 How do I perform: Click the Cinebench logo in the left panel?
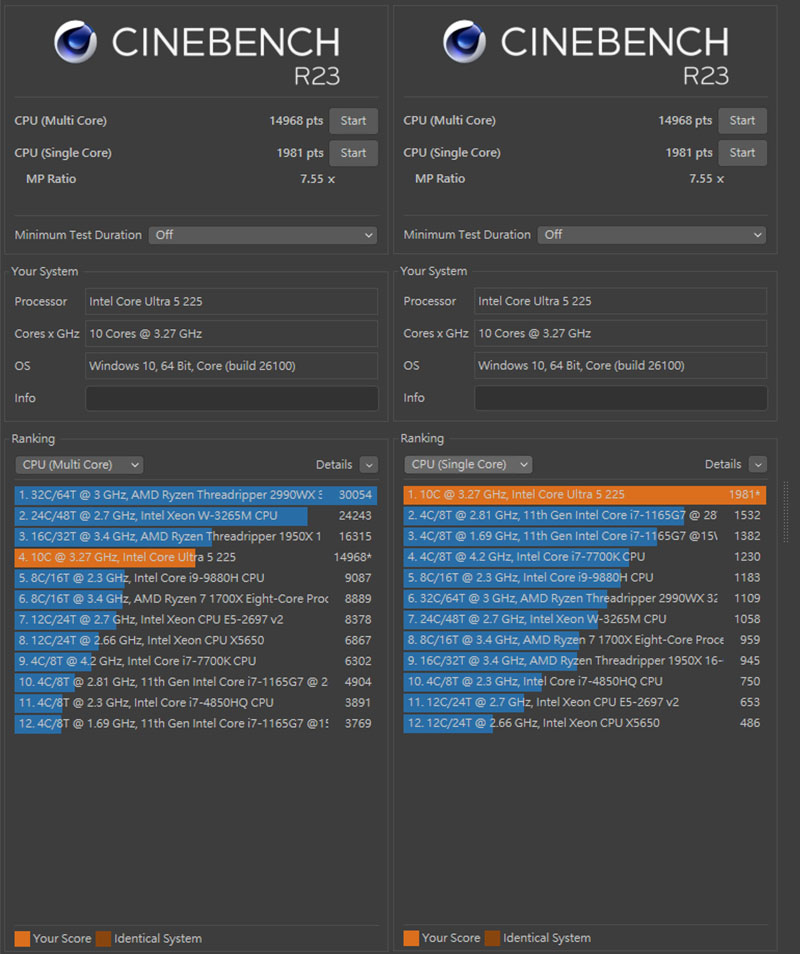coord(76,43)
